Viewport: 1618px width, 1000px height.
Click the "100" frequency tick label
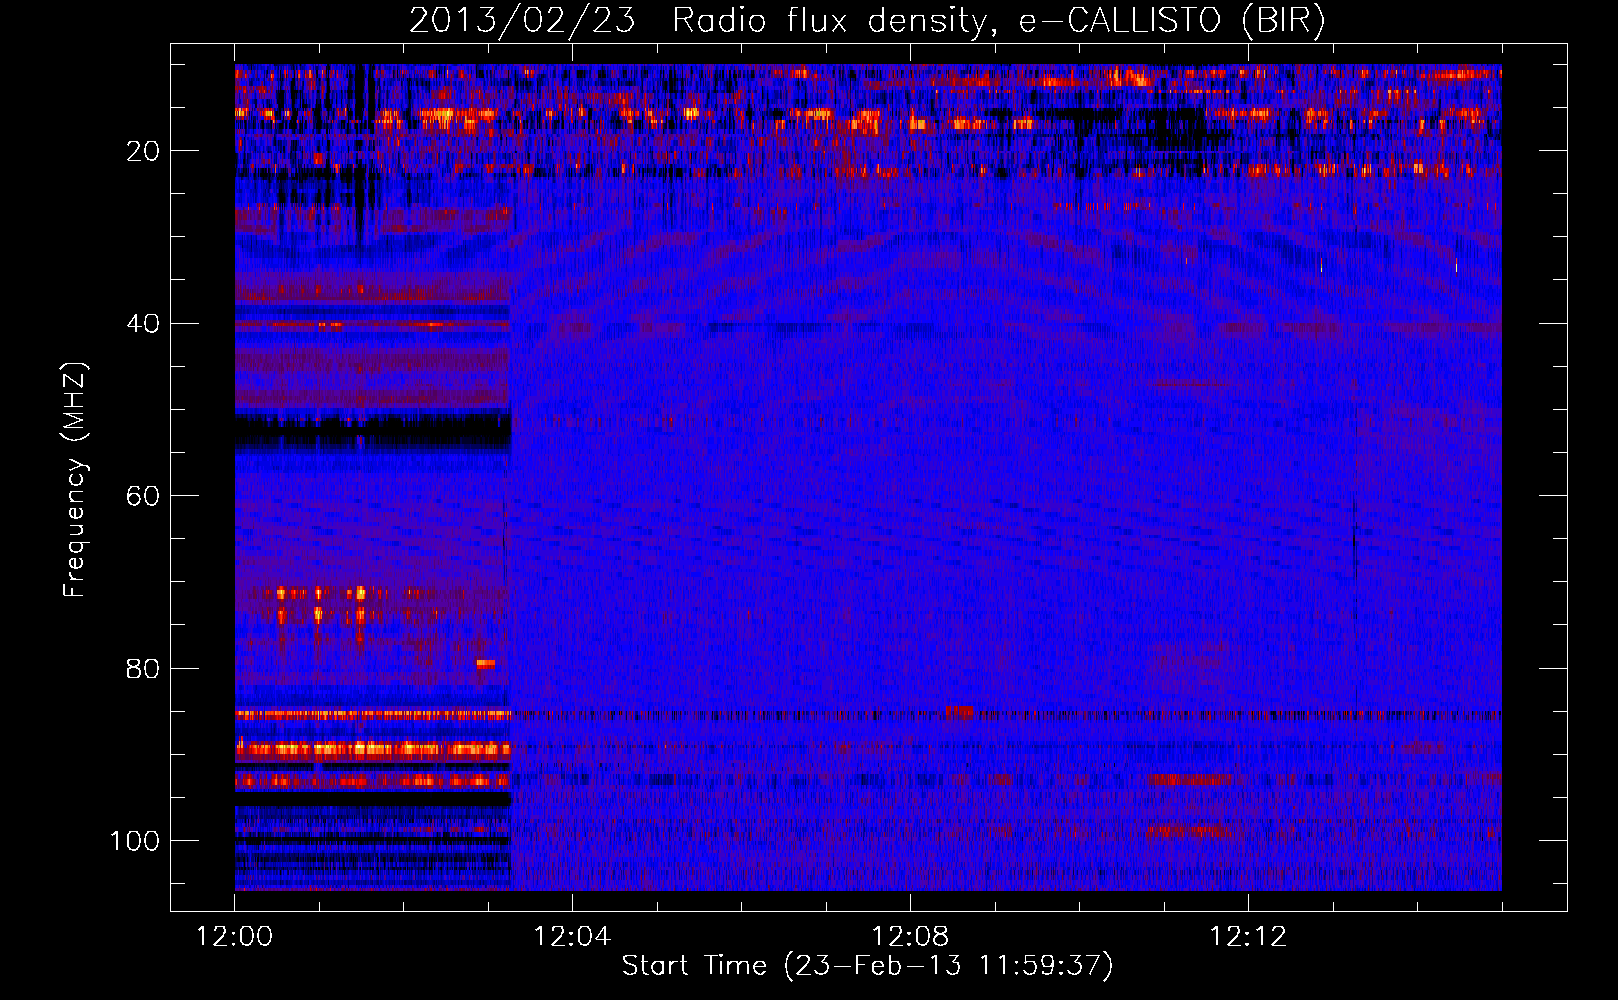pos(135,841)
